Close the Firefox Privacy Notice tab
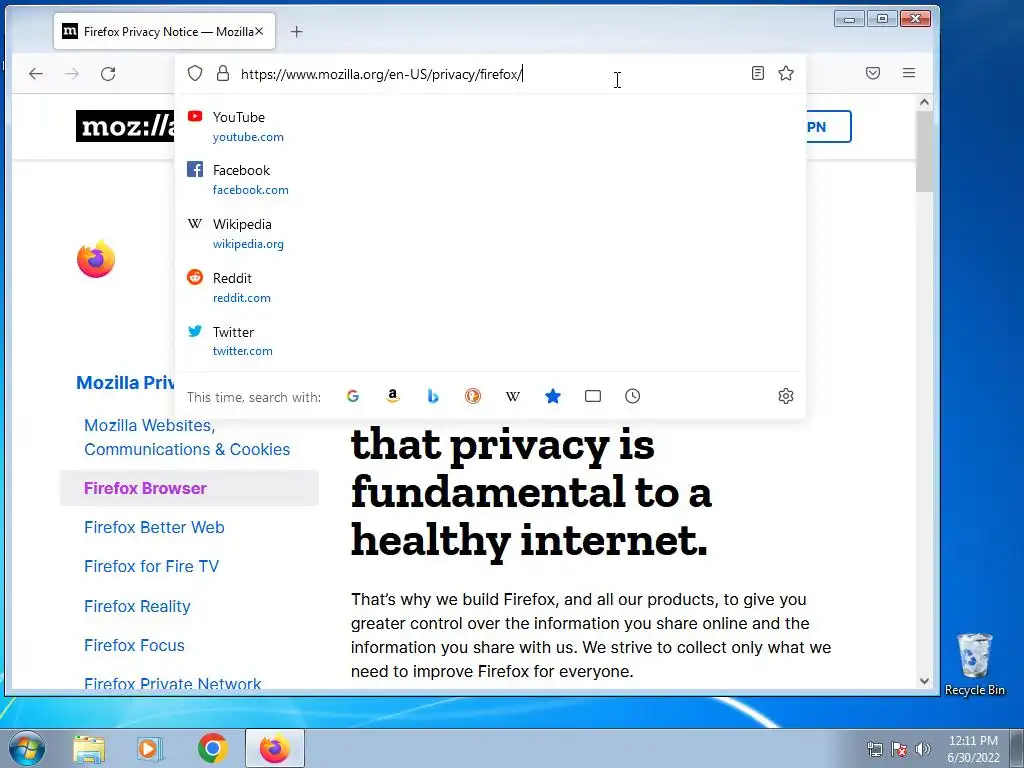The image size is (1024, 768). tap(259, 31)
